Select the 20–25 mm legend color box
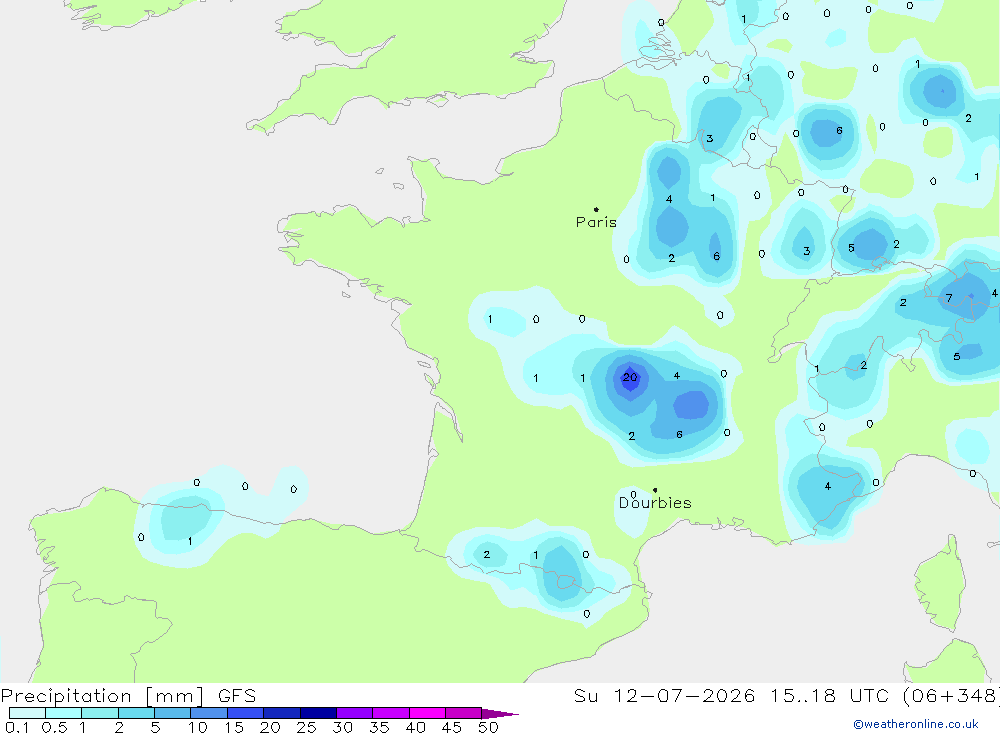The width and height of the screenshot is (1000, 733). tap(282, 713)
